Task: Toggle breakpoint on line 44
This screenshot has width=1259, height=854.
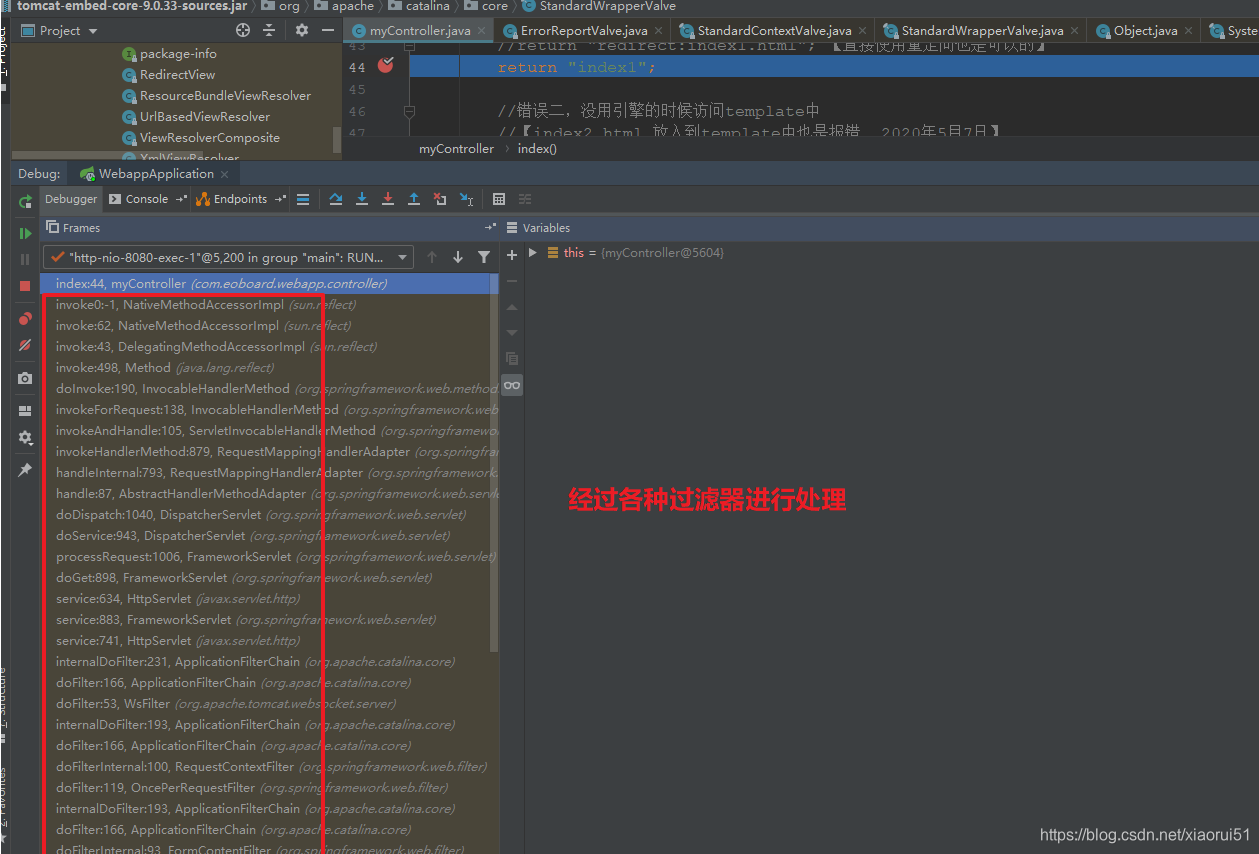Action: [x=386, y=66]
